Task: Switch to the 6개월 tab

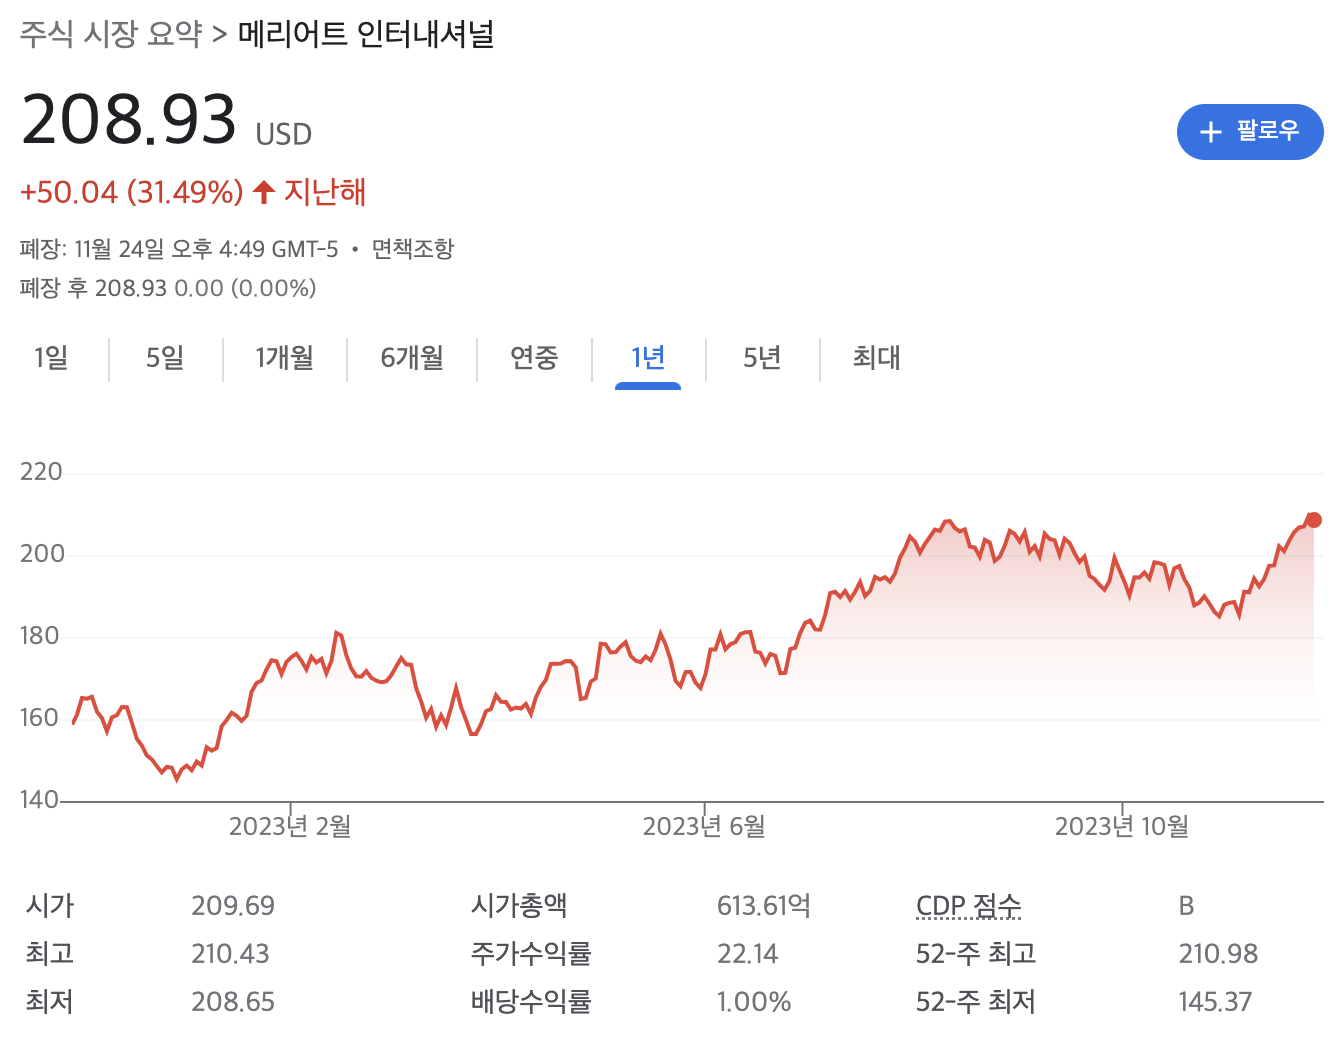Action: tap(412, 358)
